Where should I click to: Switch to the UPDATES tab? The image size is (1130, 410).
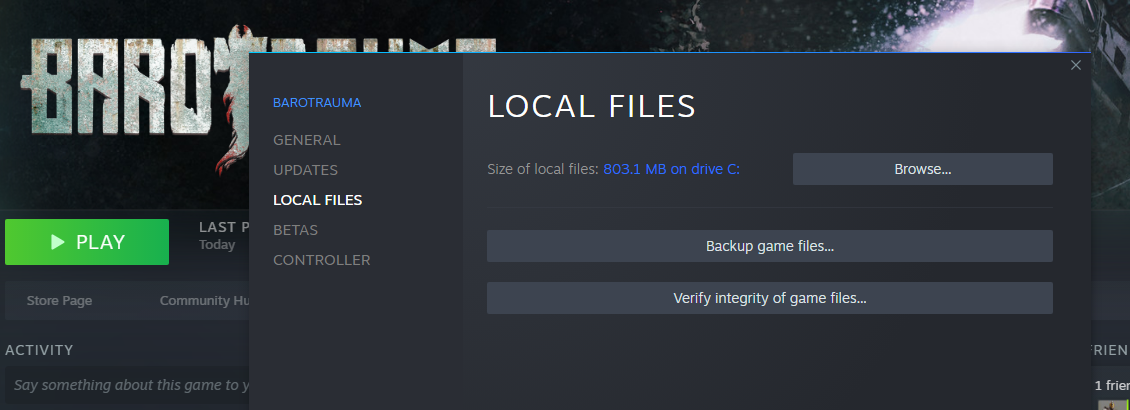tap(305, 170)
